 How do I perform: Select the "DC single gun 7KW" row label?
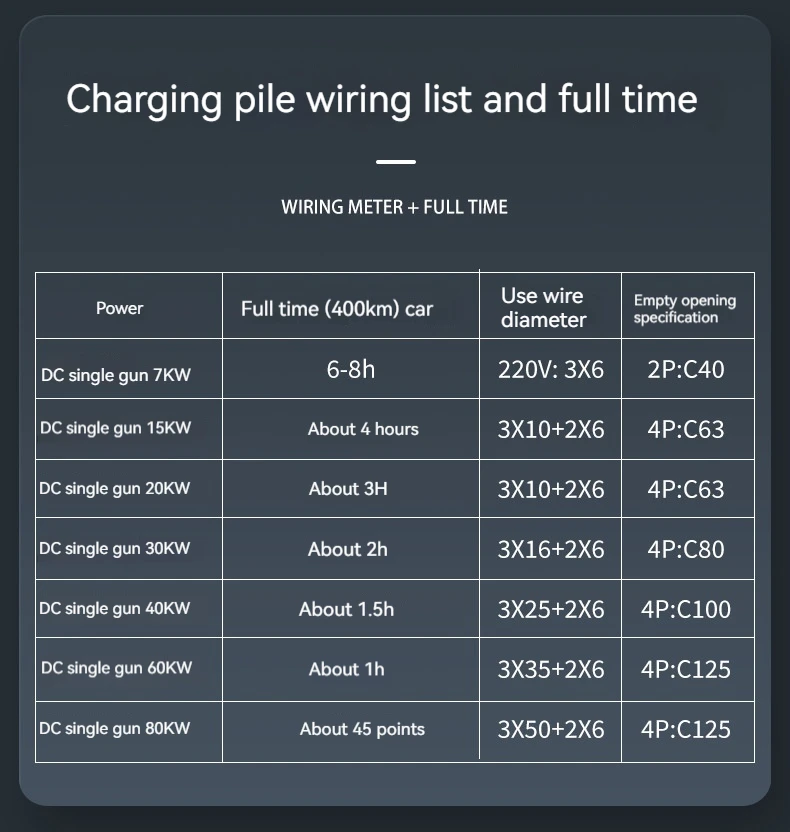tap(115, 376)
